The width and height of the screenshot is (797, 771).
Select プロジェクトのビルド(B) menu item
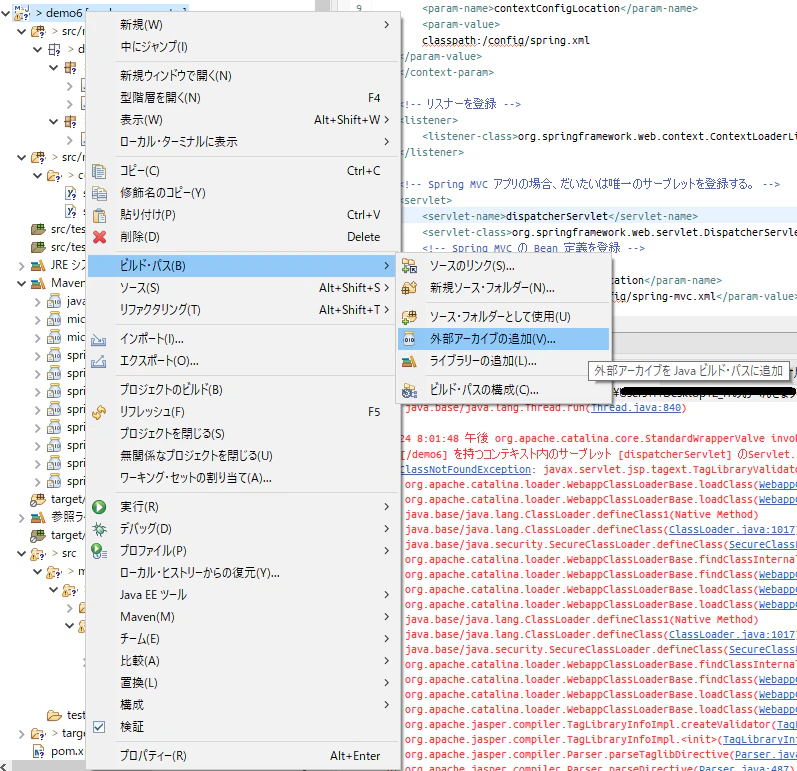(242, 390)
